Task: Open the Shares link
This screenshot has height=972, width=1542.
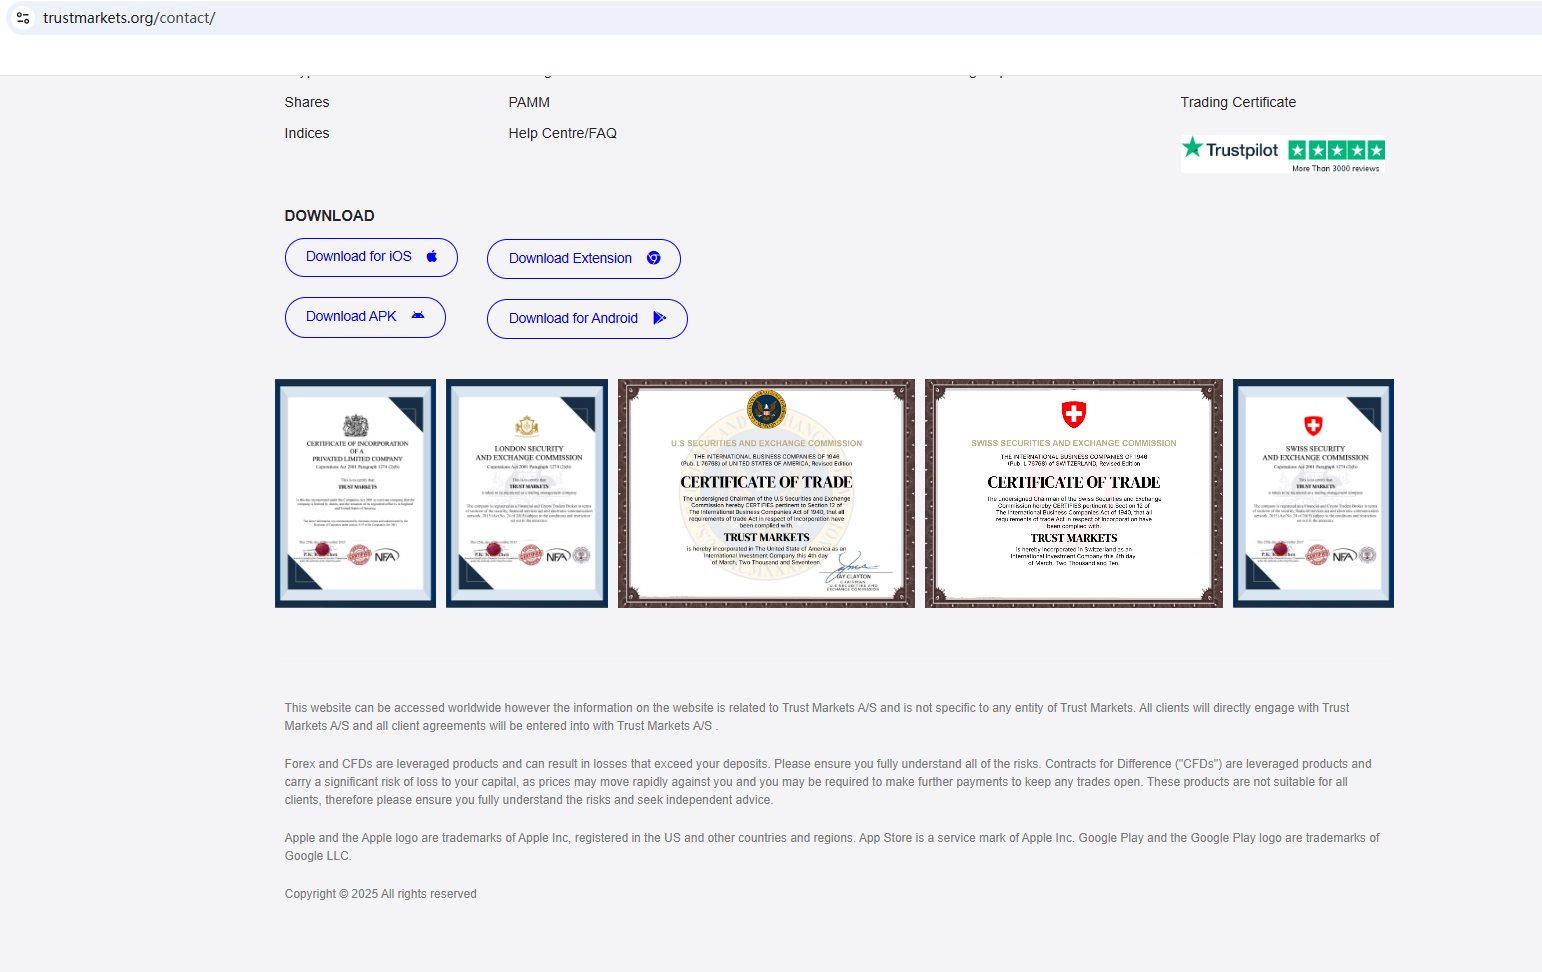Action: tap(307, 102)
